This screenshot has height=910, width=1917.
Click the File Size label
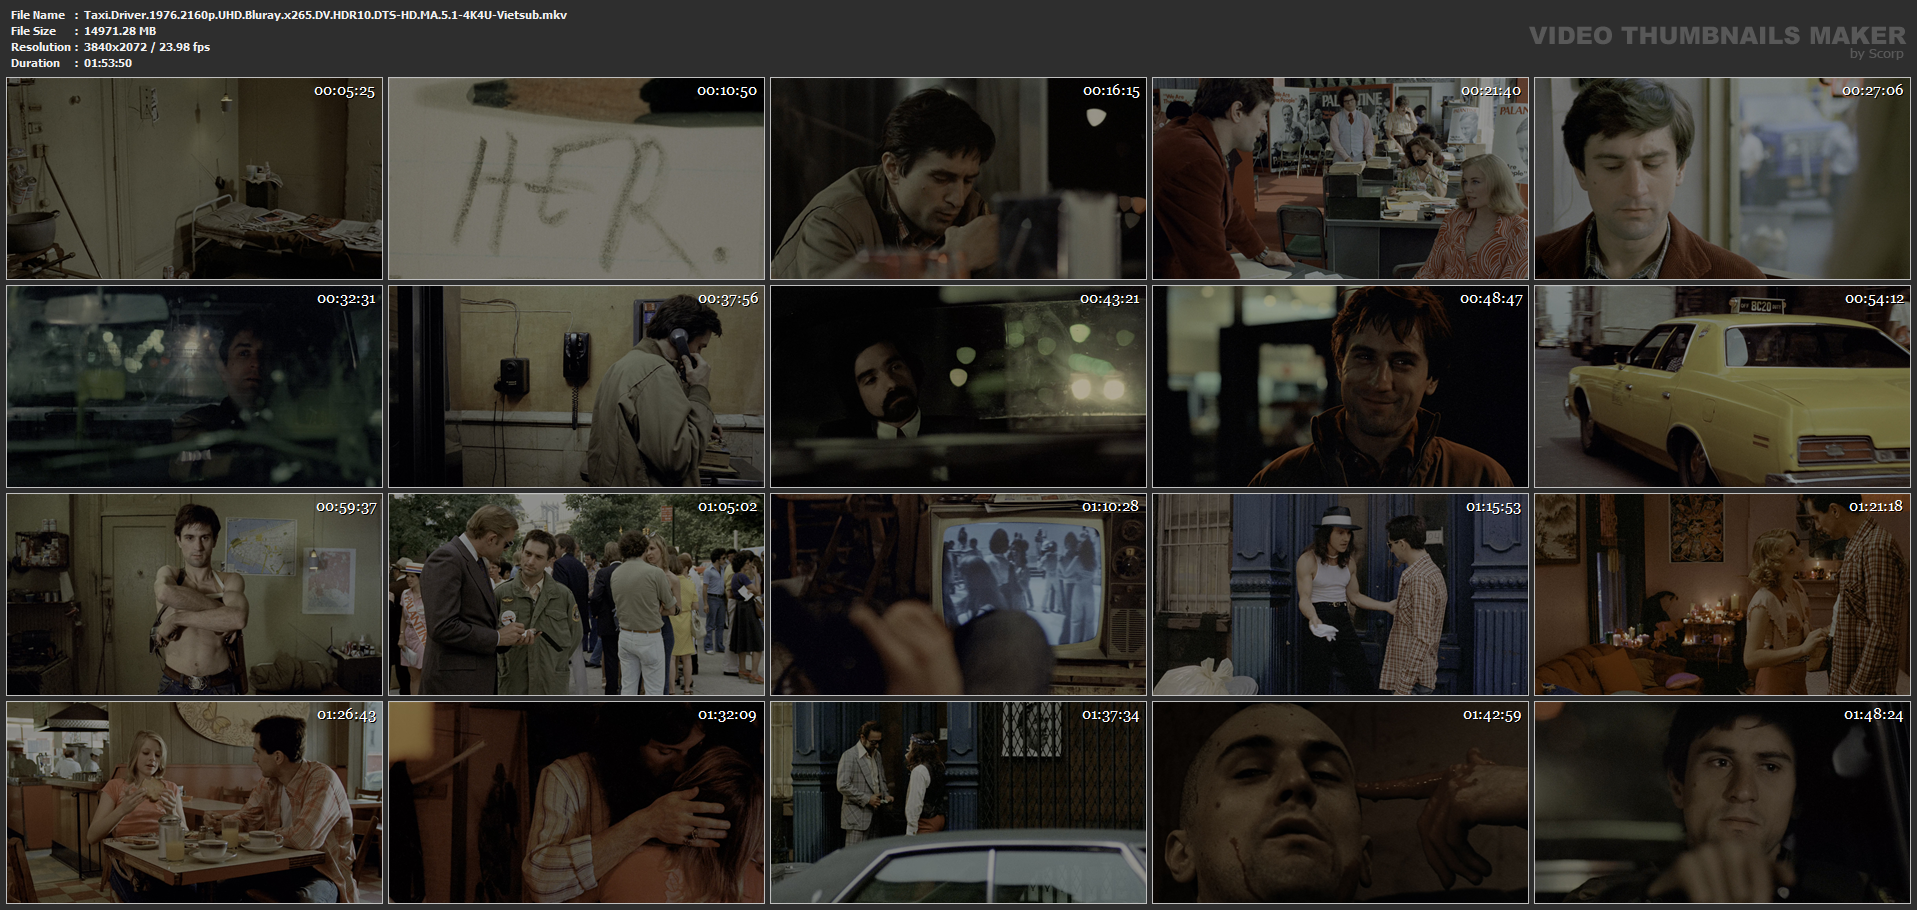pyautogui.click(x=34, y=31)
